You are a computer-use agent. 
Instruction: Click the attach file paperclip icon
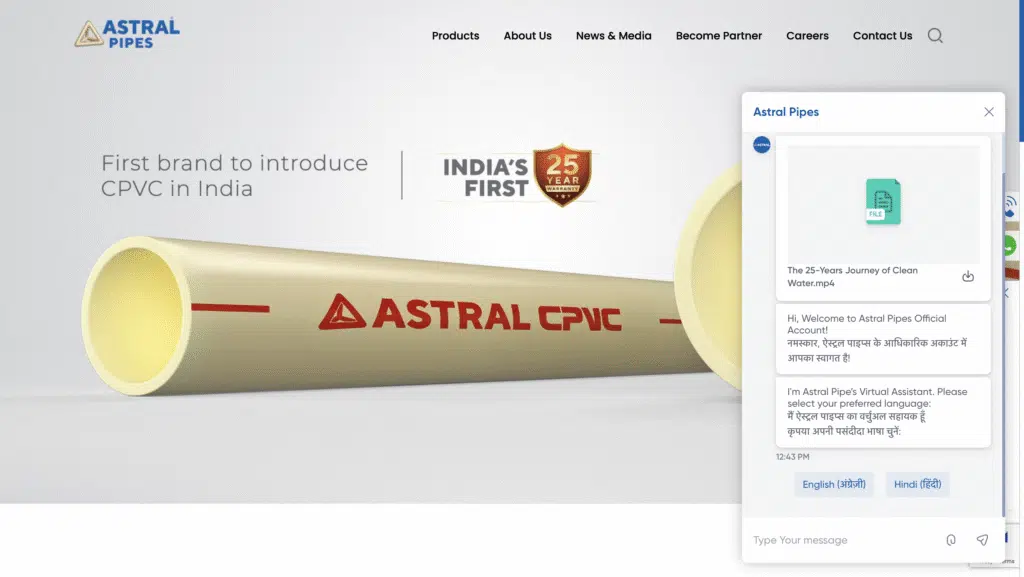(x=951, y=540)
